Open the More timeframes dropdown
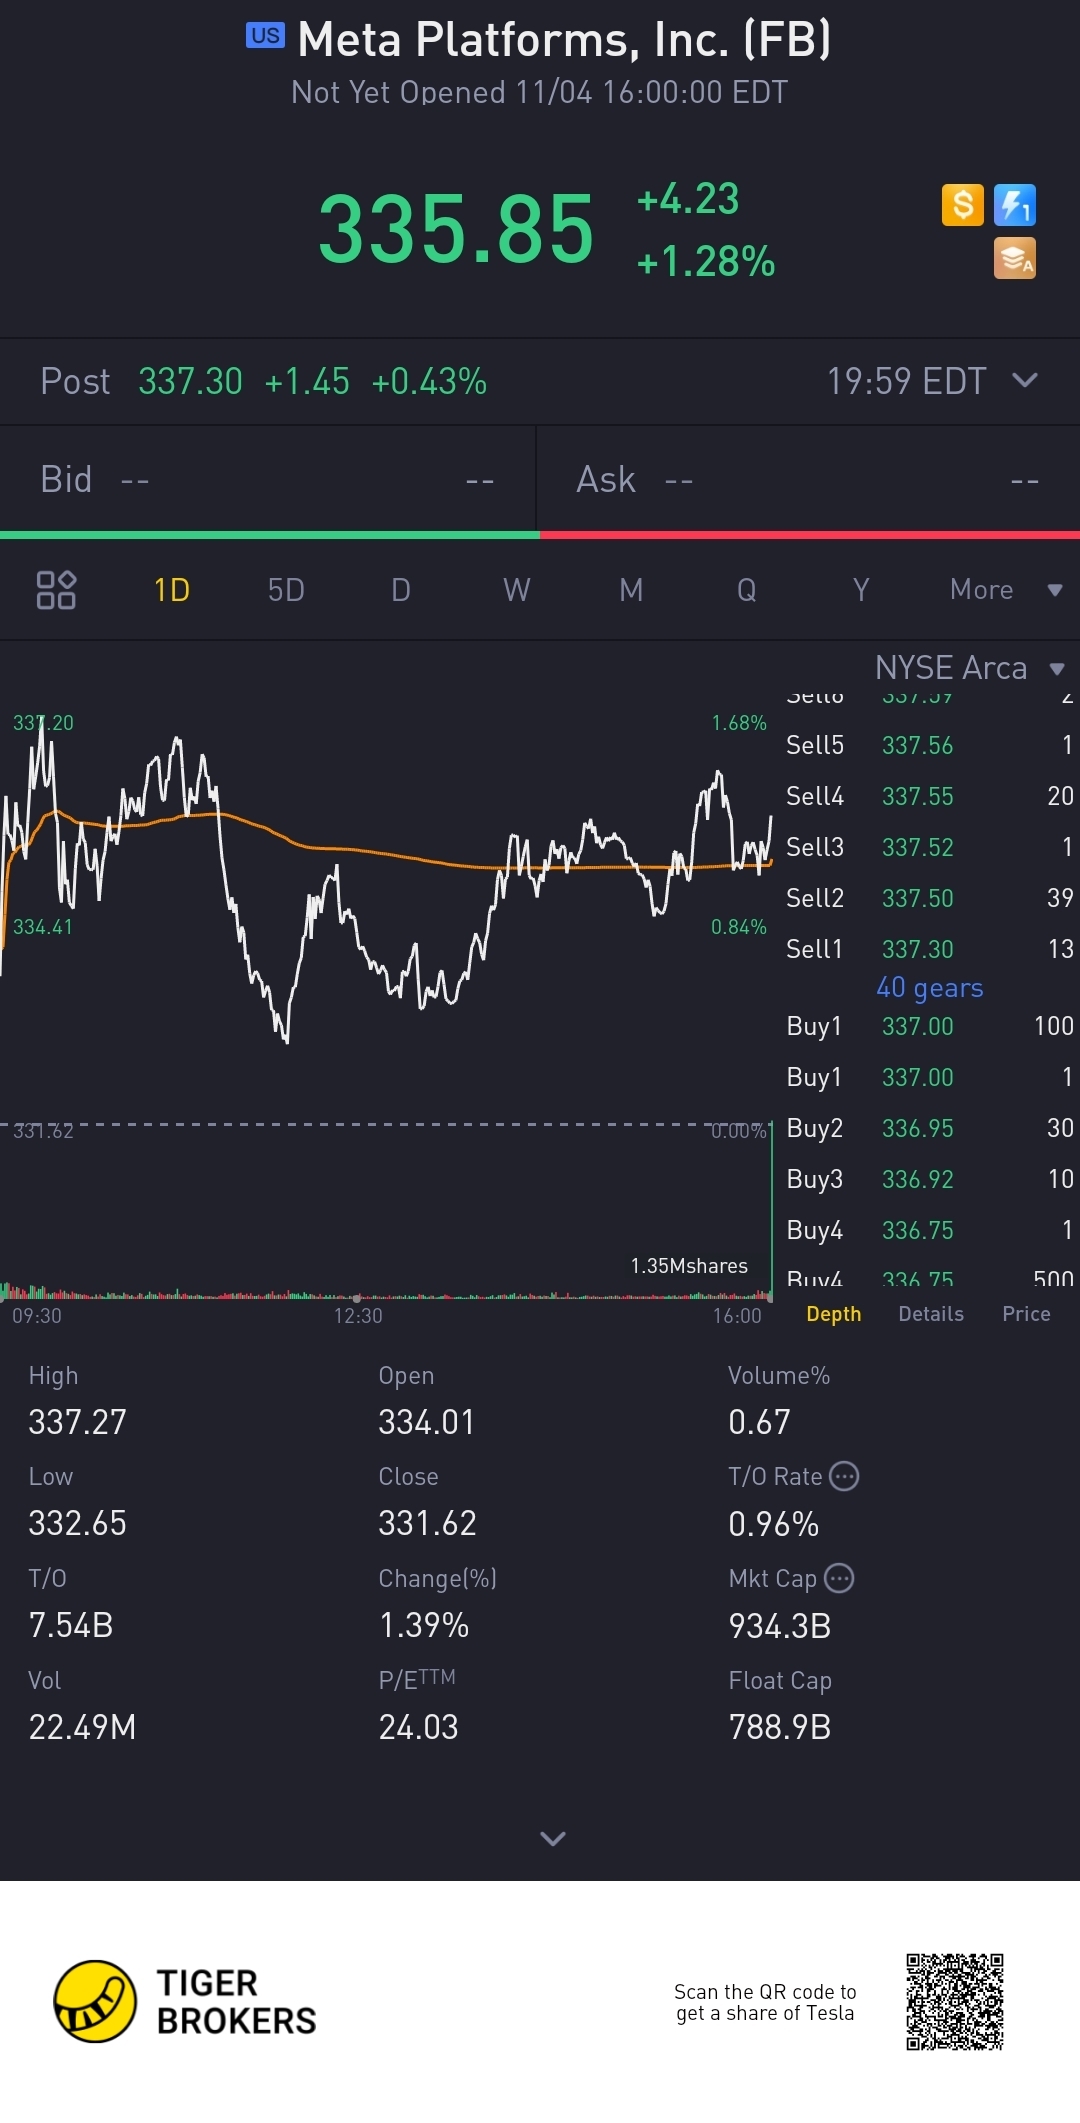 pyautogui.click(x=1005, y=590)
